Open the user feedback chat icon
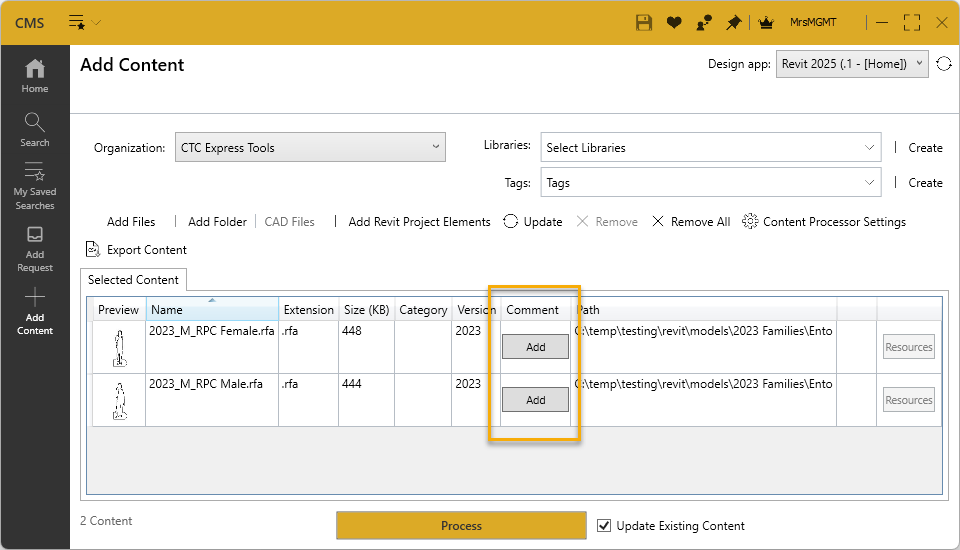This screenshot has width=960, height=550. tap(704, 22)
